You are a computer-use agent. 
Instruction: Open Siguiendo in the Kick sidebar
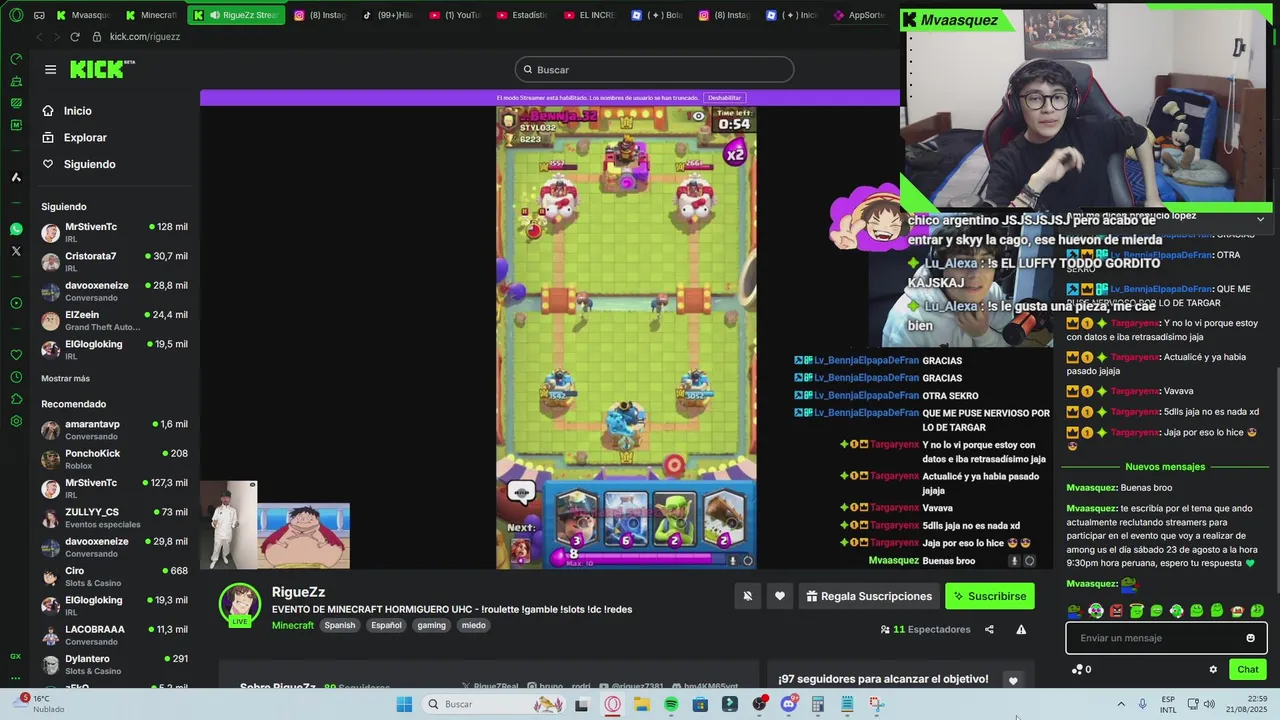click(89, 164)
